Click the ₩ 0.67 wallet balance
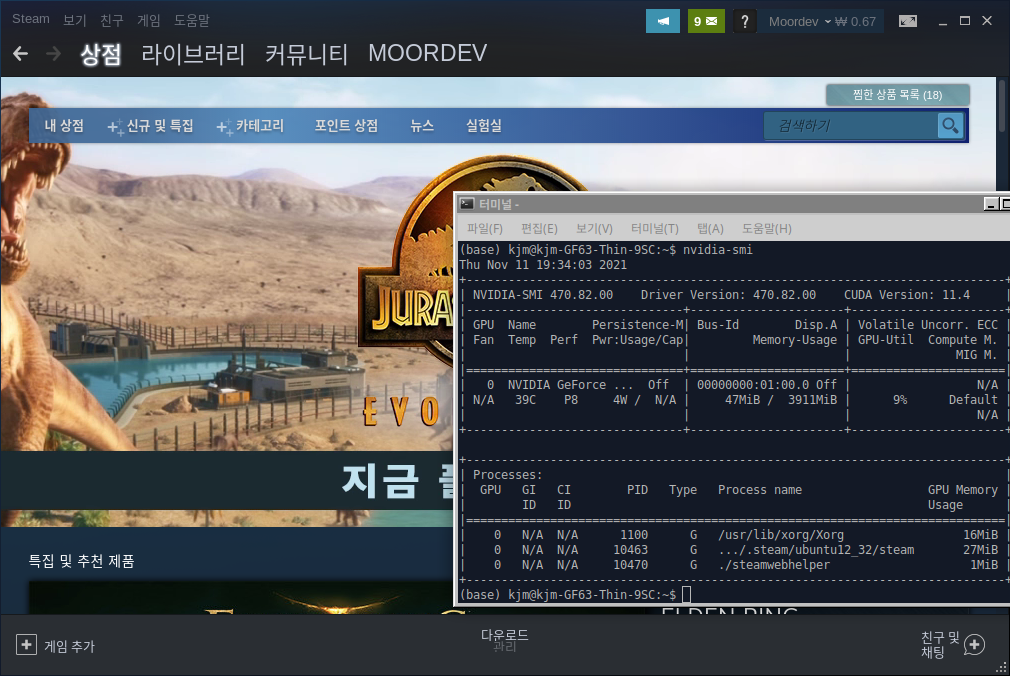The width and height of the screenshot is (1010, 676). (855, 22)
